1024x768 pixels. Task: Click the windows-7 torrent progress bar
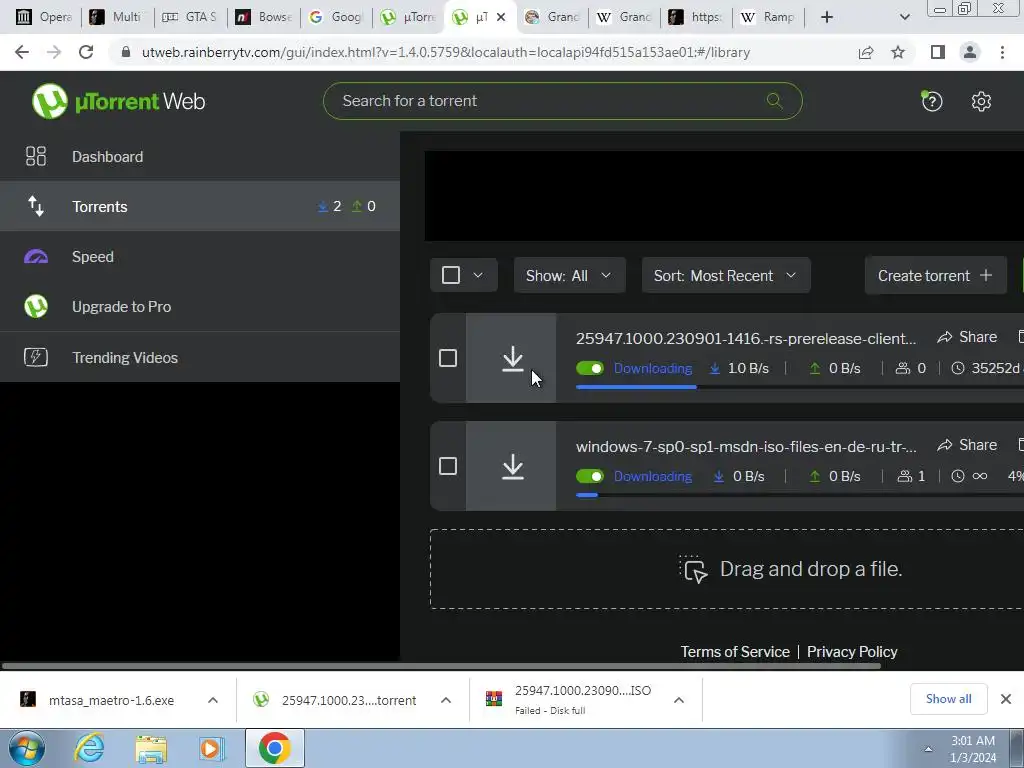[799, 495]
